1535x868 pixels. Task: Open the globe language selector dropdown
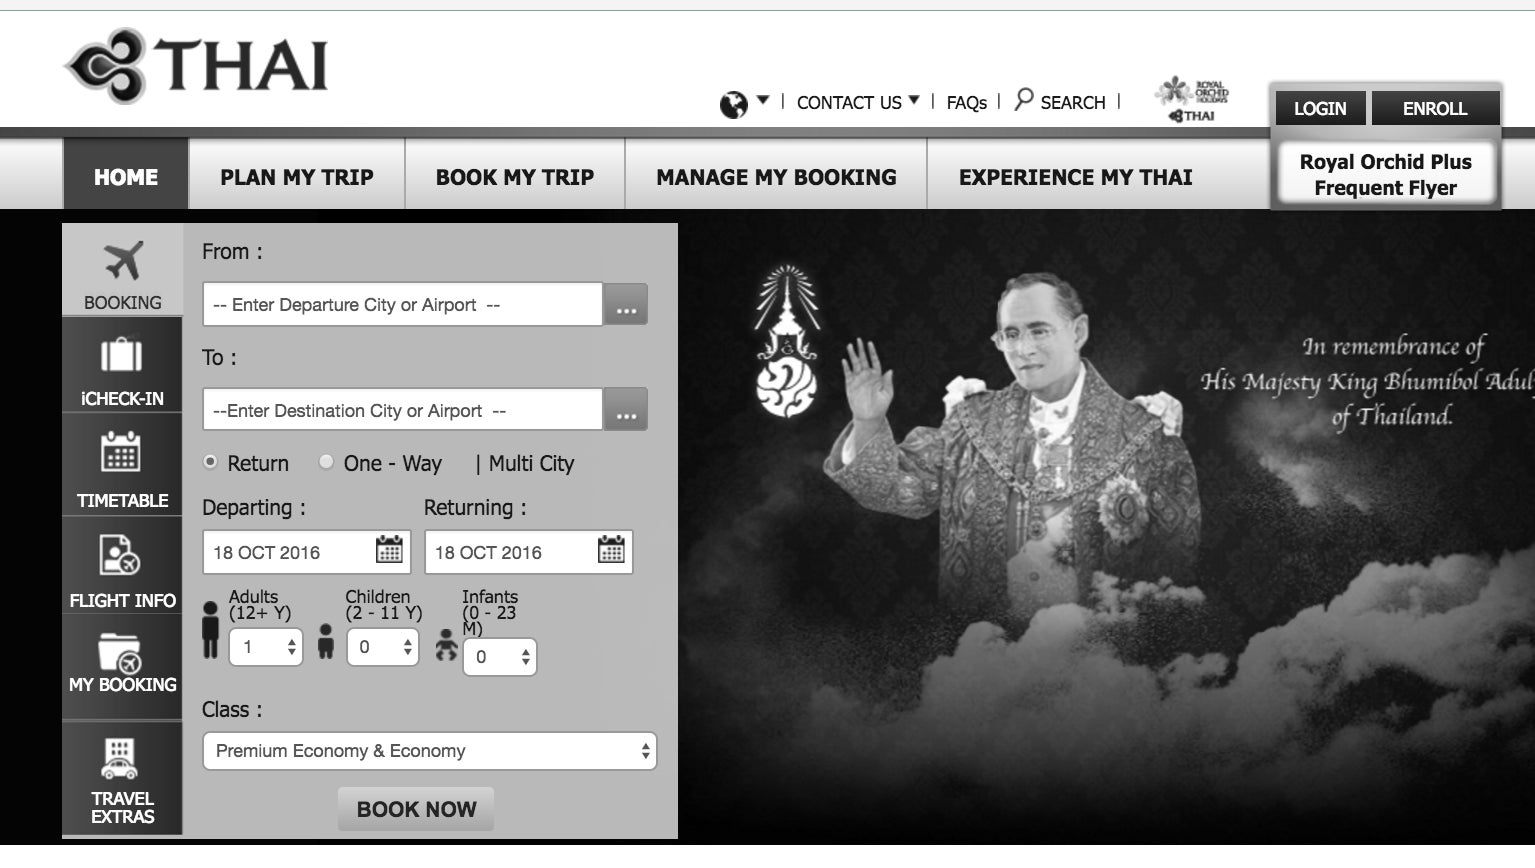click(744, 103)
